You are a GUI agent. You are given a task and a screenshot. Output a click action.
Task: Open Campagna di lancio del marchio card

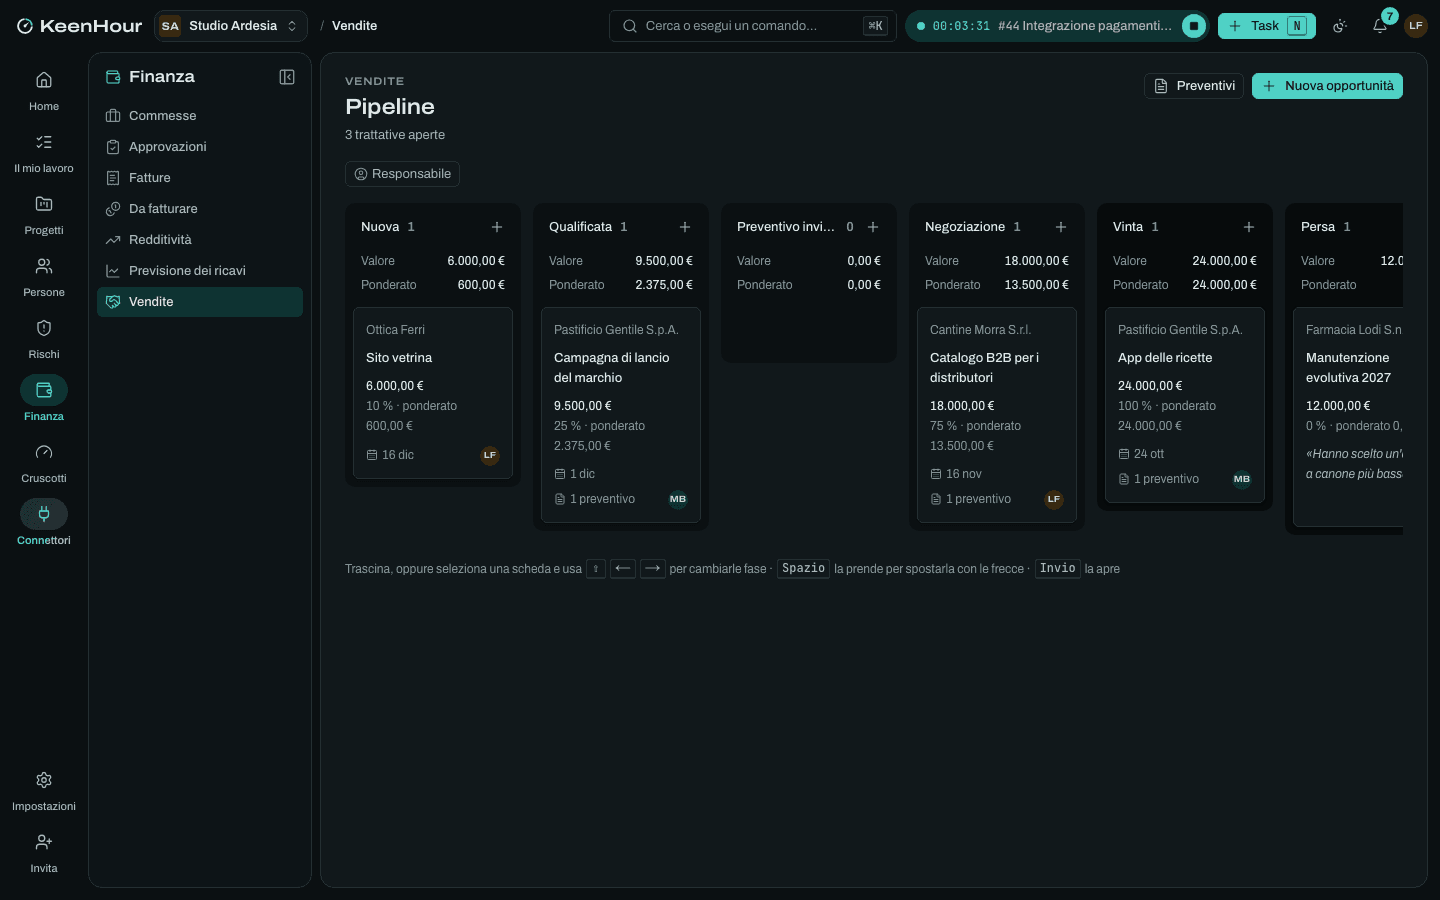point(621,415)
